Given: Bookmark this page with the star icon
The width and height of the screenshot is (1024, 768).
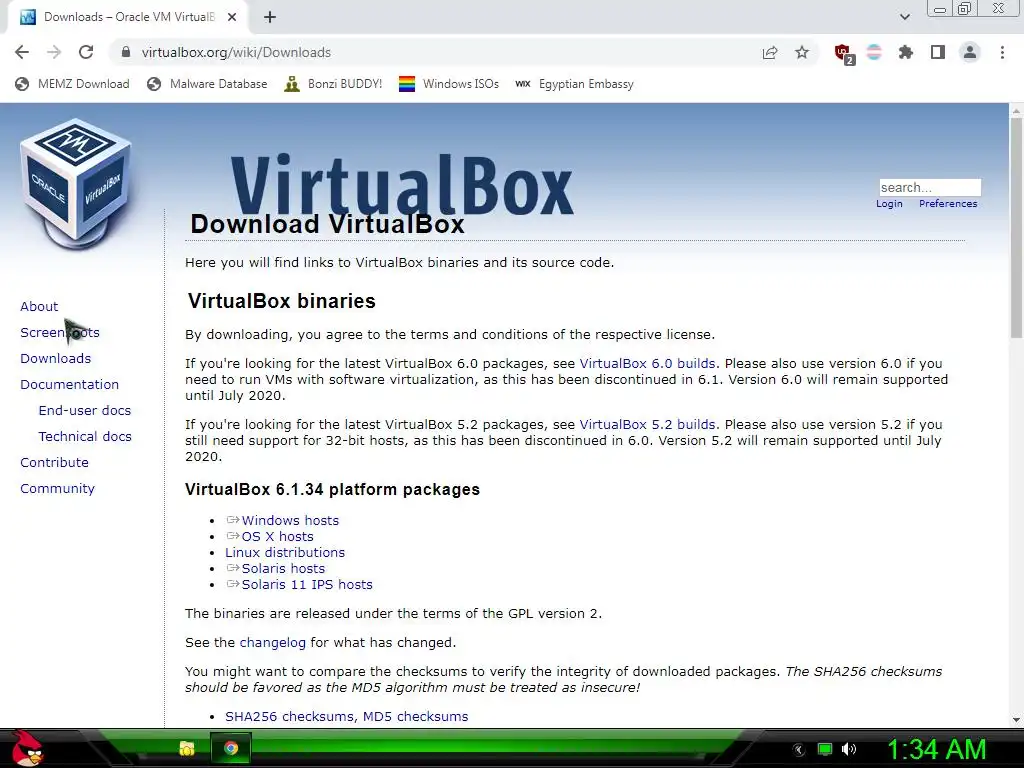Looking at the screenshot, I should click(802, 52).
